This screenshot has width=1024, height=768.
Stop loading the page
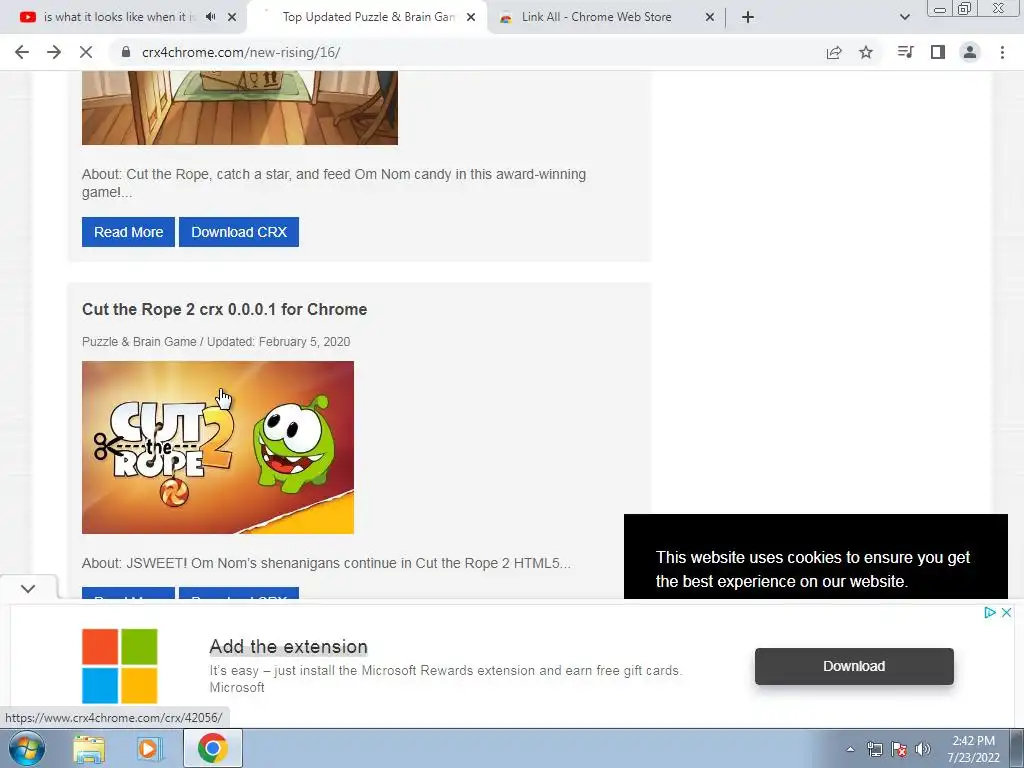86,52
